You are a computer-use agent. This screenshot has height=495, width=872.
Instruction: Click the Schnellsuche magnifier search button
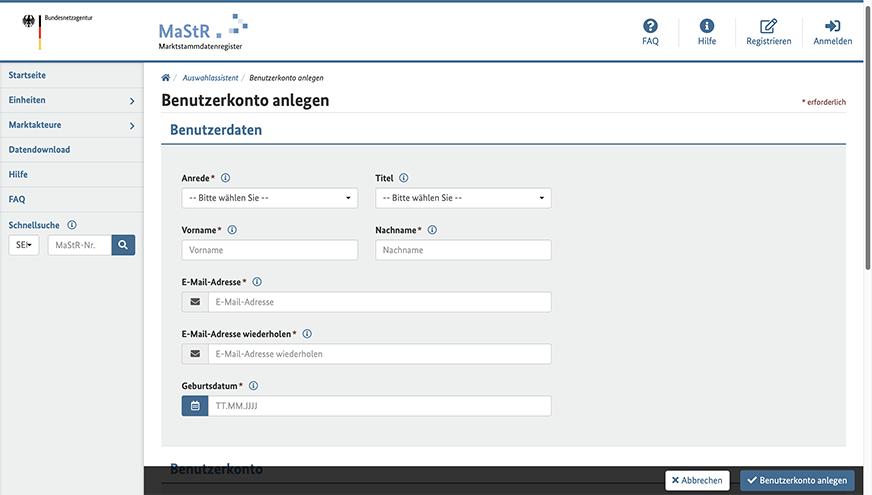(123, 245)
